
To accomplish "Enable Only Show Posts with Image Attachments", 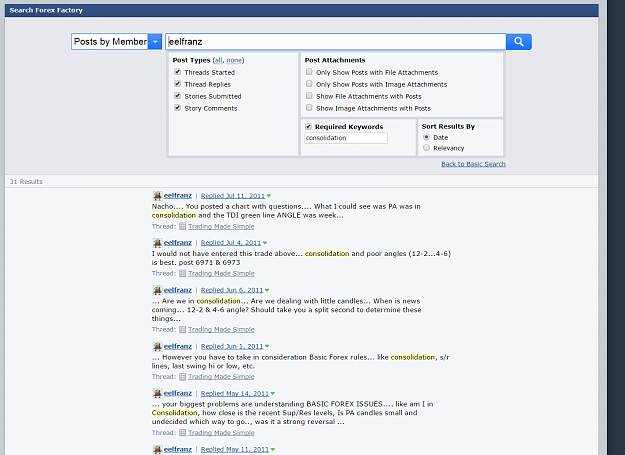I will tap(309, 84).
